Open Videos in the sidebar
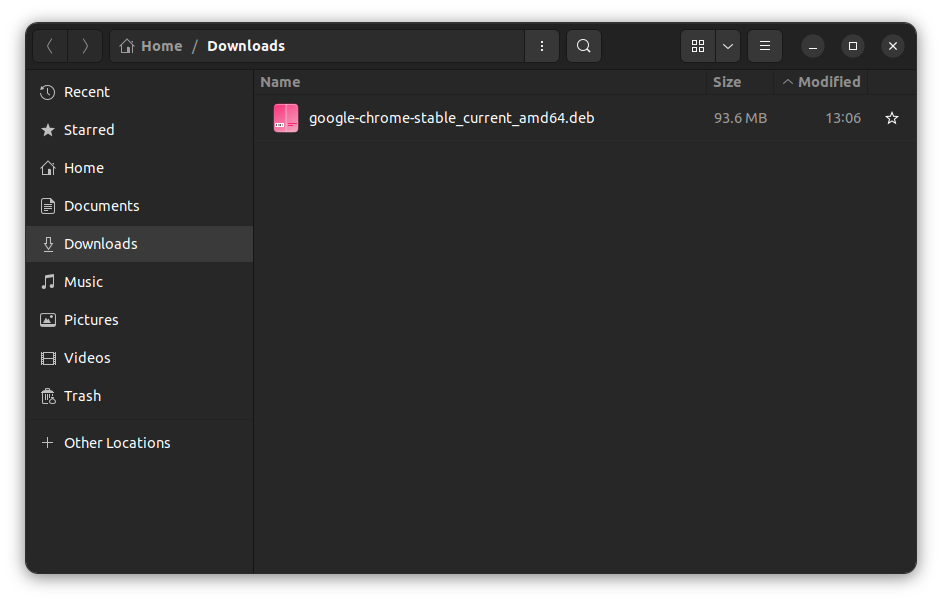Image resolution: width=942 pixels, height=602 pixels. 139,358
